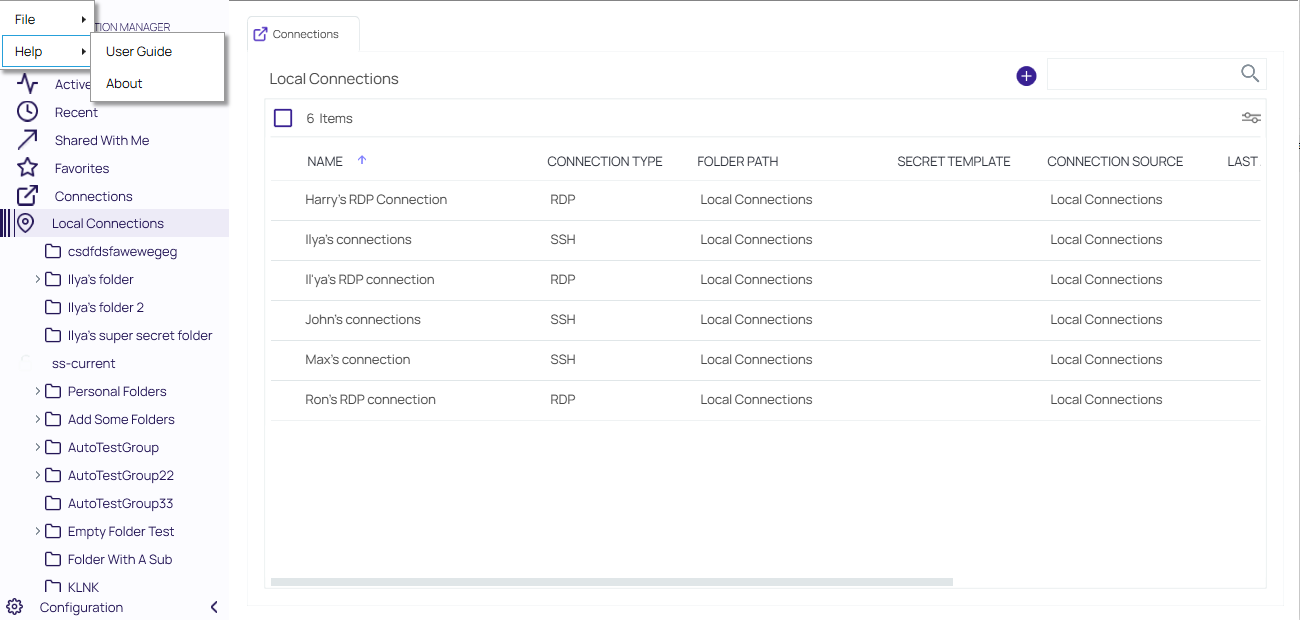Image resolution: width=1300 pixels, height=620 pixels.
Task: Expand the Ilya's folder tree node
Action: pos(38,280)
